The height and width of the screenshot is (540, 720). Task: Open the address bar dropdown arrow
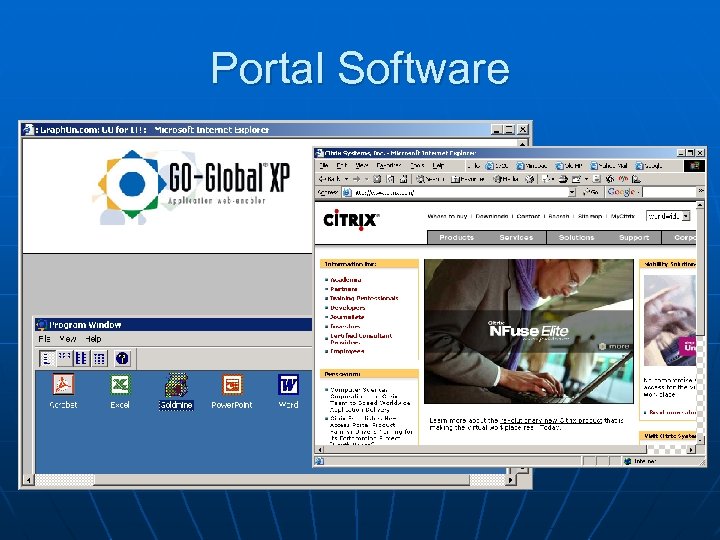(x=572, y=192)
